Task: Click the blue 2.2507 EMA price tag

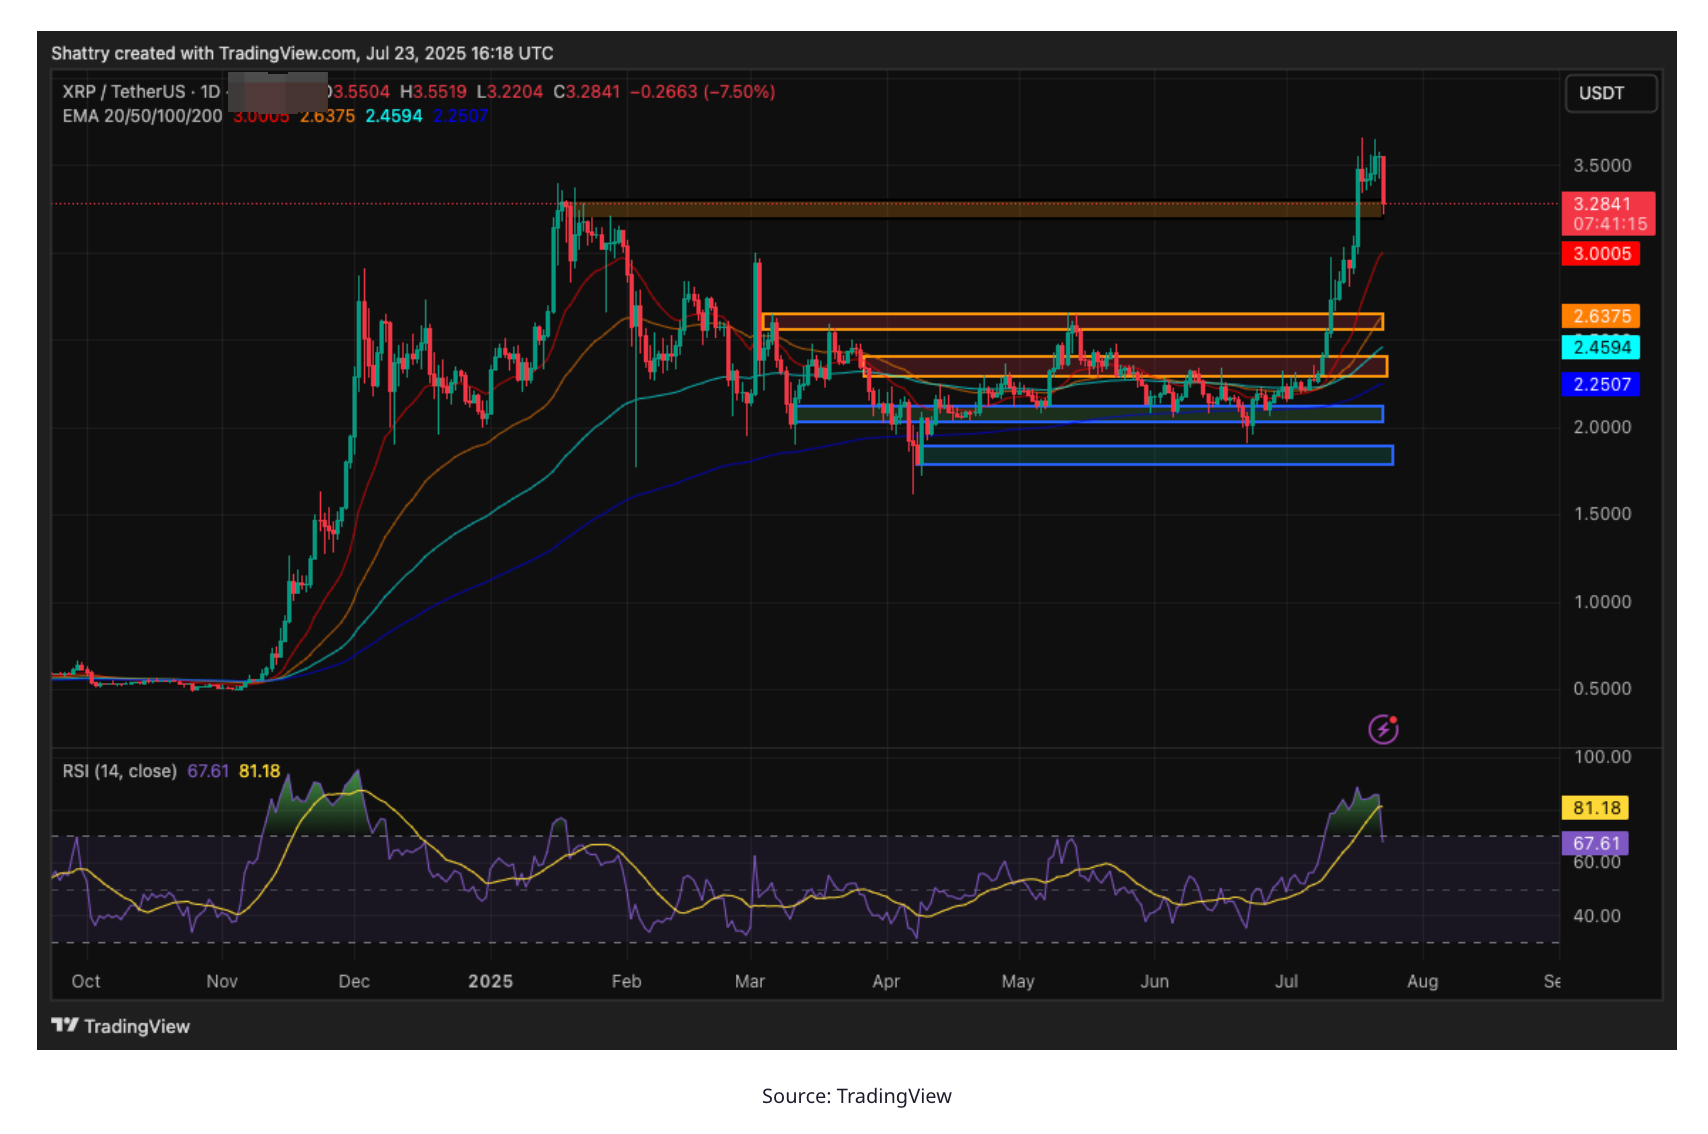Action: pyautogui.click(x=1600, y=384)
